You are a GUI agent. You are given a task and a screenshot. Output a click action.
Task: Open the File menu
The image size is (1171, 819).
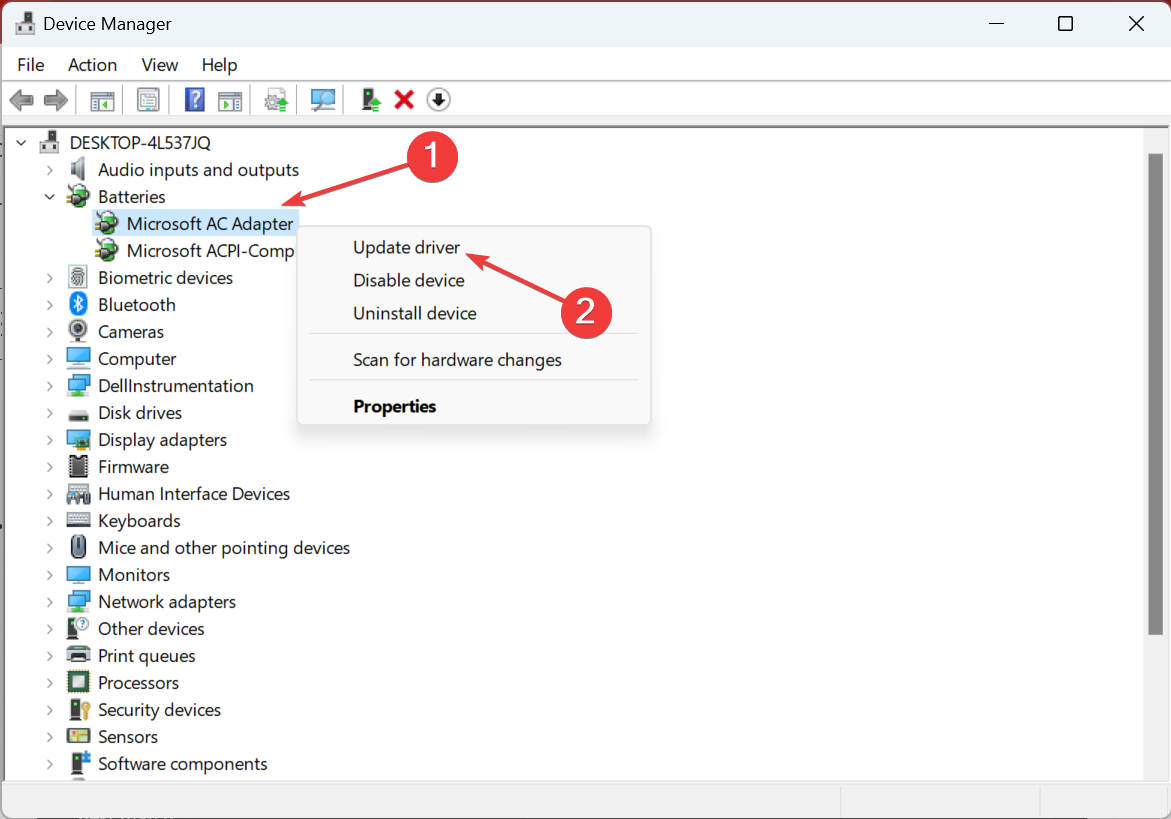tap(31, 65)
